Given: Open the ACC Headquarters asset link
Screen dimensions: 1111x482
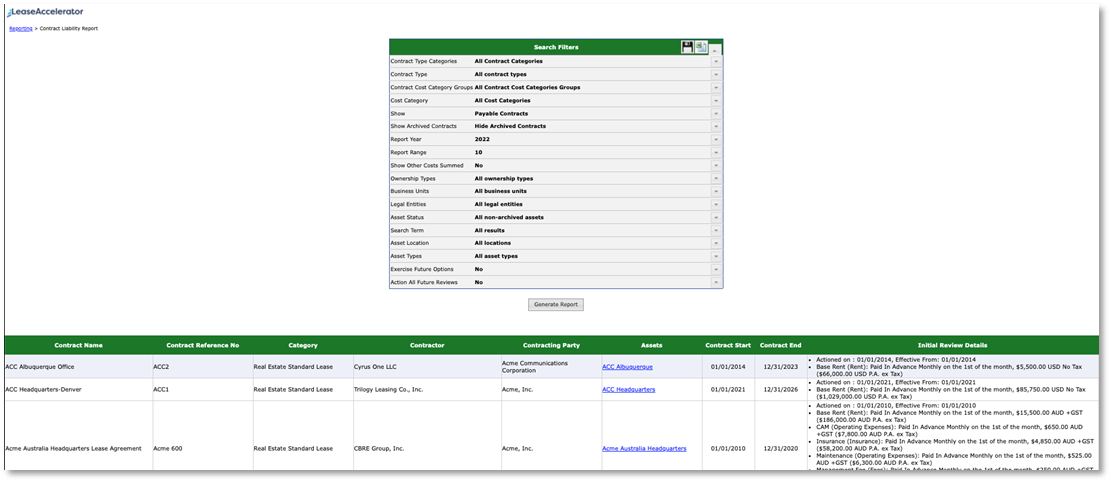Looking at the screenshot, I should tap(628, 390).
